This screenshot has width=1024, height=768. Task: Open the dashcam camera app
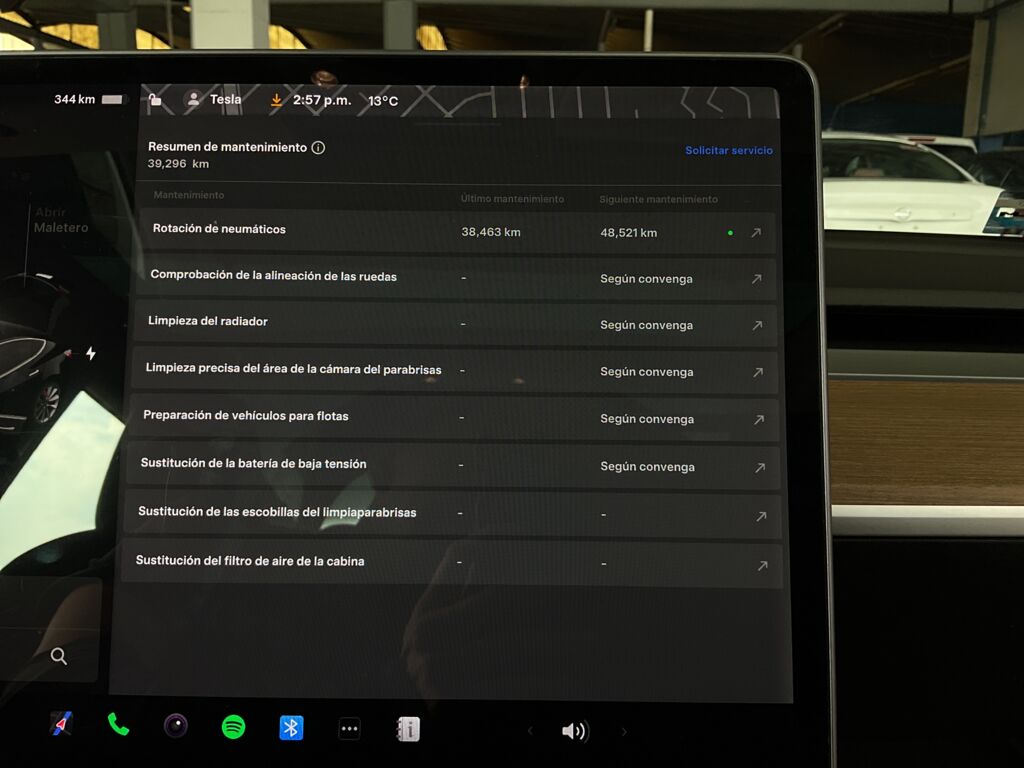176,726
